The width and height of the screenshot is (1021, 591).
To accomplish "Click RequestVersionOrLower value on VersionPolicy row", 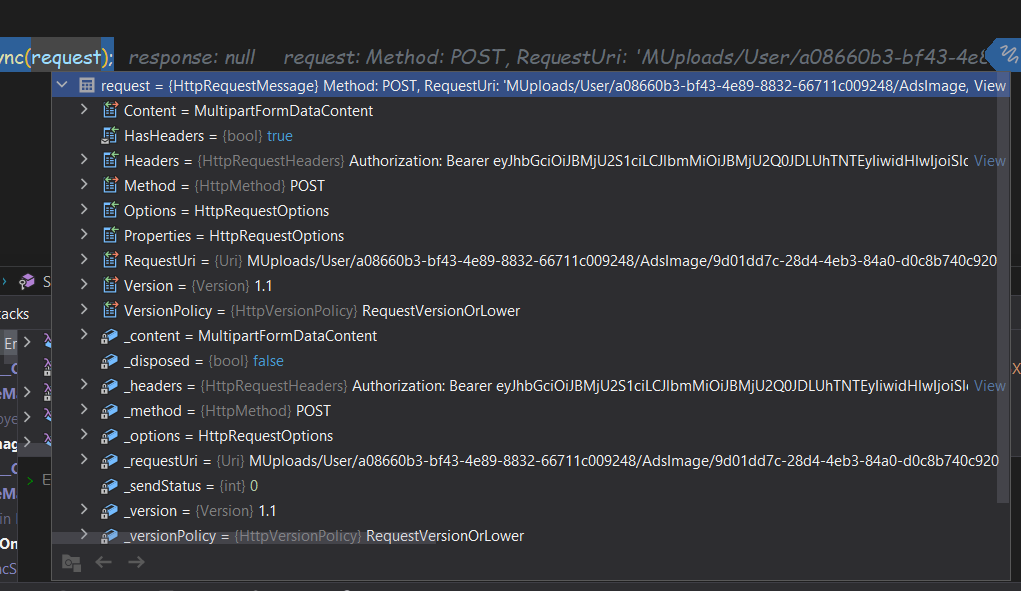I will click(441, 310).
